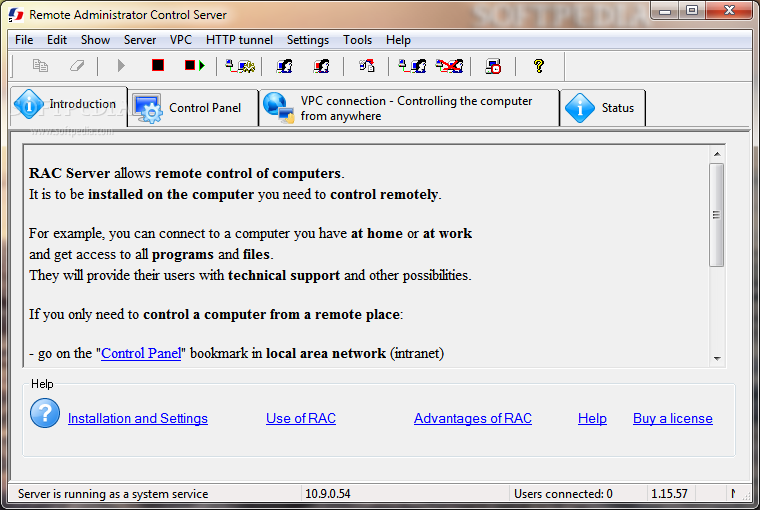760x510 pixels.
Task: Switch to the Control Panel tab
Action: 193,108
